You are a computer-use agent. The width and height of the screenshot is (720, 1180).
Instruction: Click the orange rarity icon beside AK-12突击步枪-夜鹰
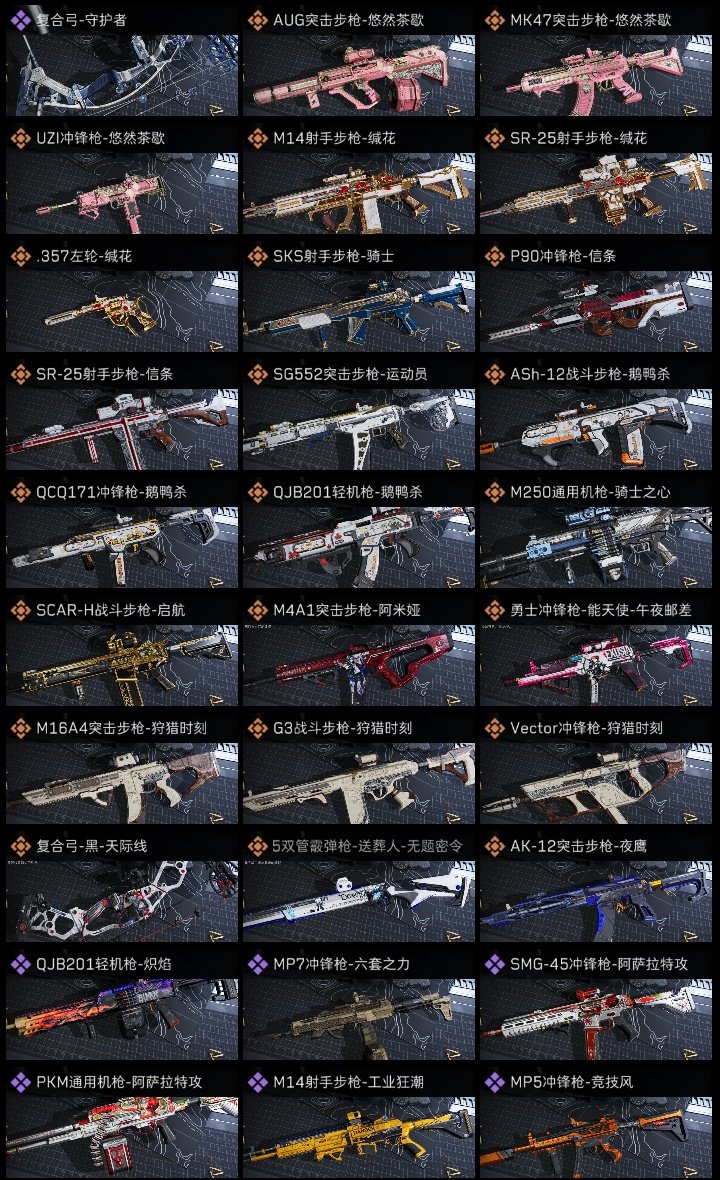click(x=494, y=846)
